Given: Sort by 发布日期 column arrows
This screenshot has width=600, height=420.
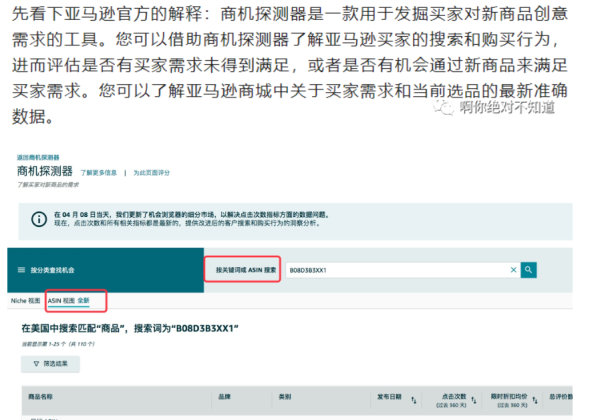Looking at the screenshot, I should (x=414, y=400).
